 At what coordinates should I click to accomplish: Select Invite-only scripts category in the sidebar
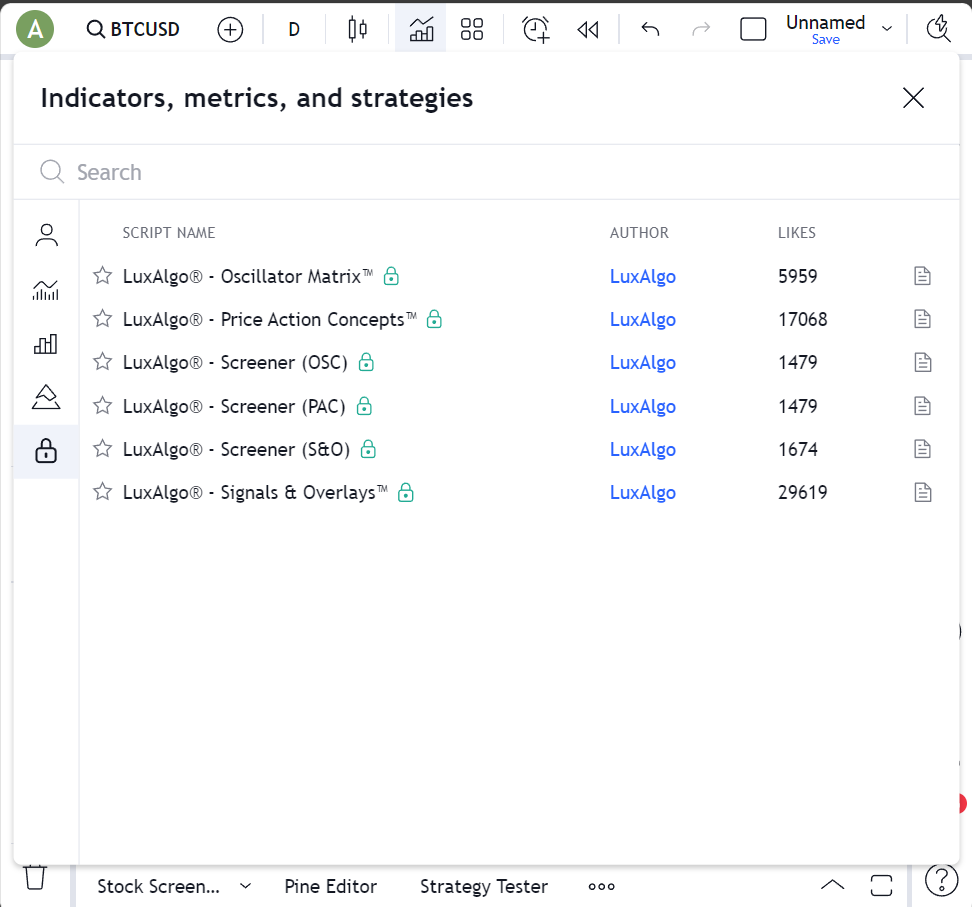point(46,451)
